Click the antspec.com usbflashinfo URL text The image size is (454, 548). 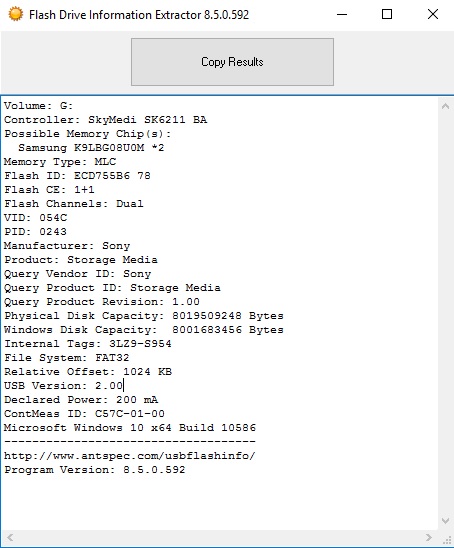(x=130, y=456)
